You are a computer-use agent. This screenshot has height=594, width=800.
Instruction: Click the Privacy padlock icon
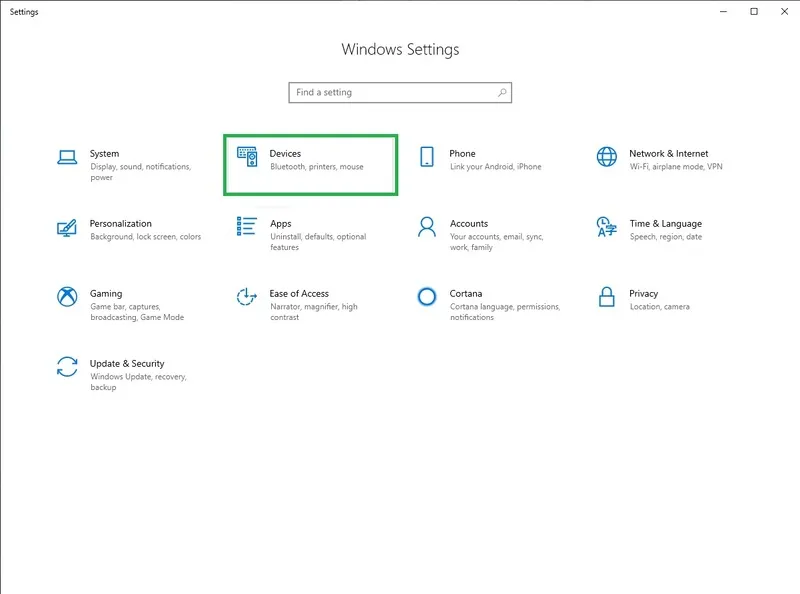607,296
